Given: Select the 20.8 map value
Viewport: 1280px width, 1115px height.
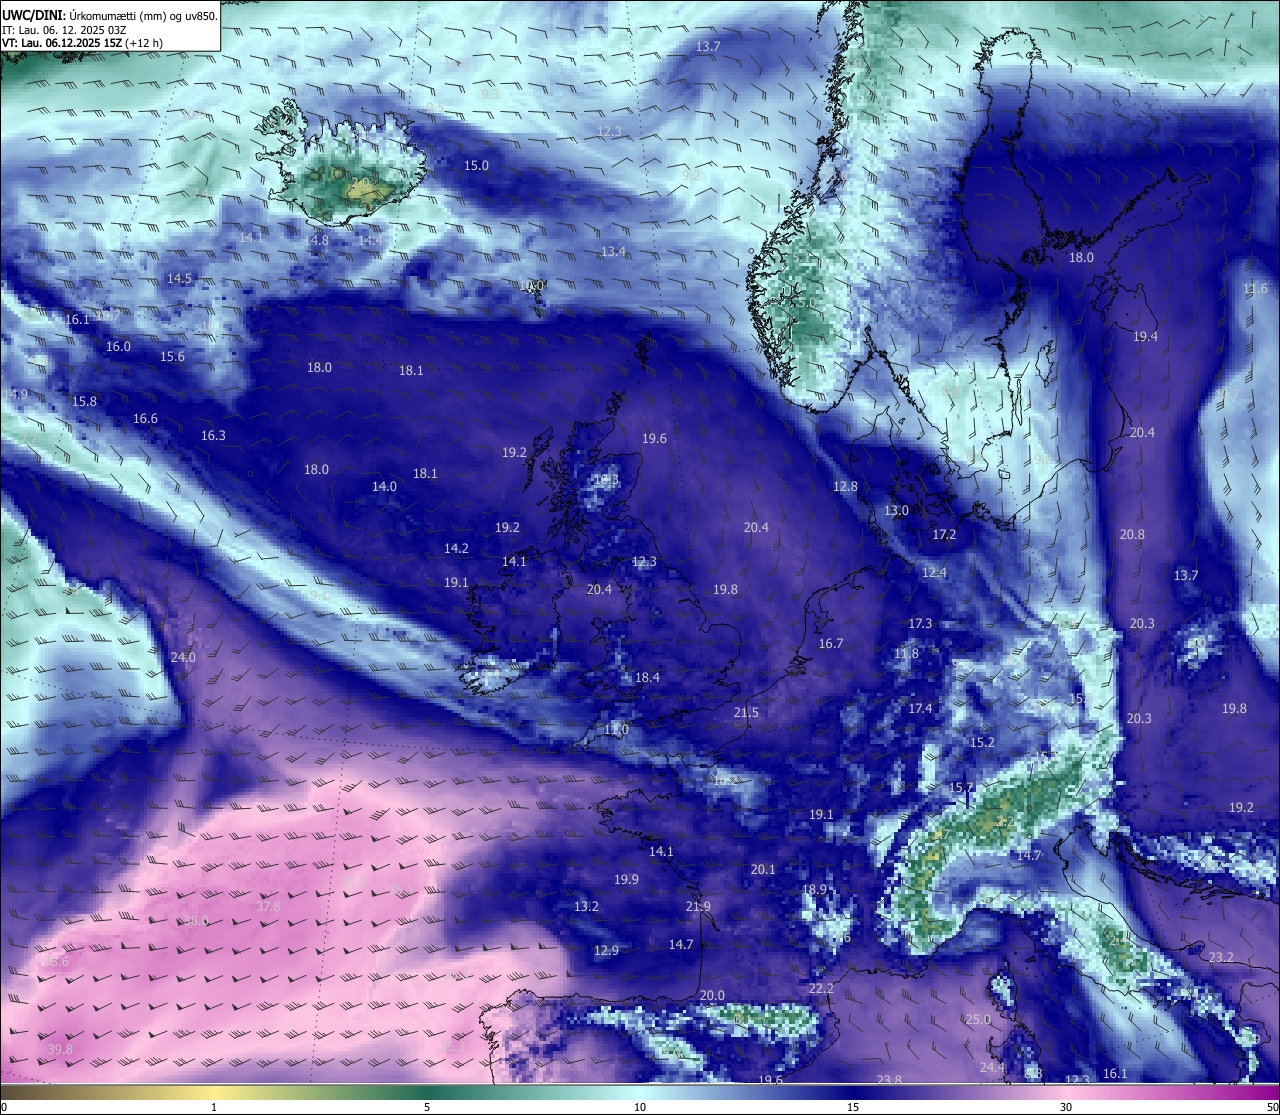Looking at the screenshot, I should point(1132,535).
